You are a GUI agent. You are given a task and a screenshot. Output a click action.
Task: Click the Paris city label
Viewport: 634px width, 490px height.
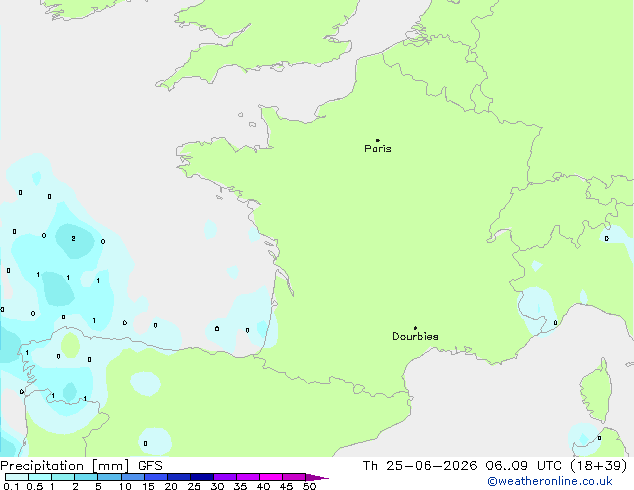click(x=378, y=149)
